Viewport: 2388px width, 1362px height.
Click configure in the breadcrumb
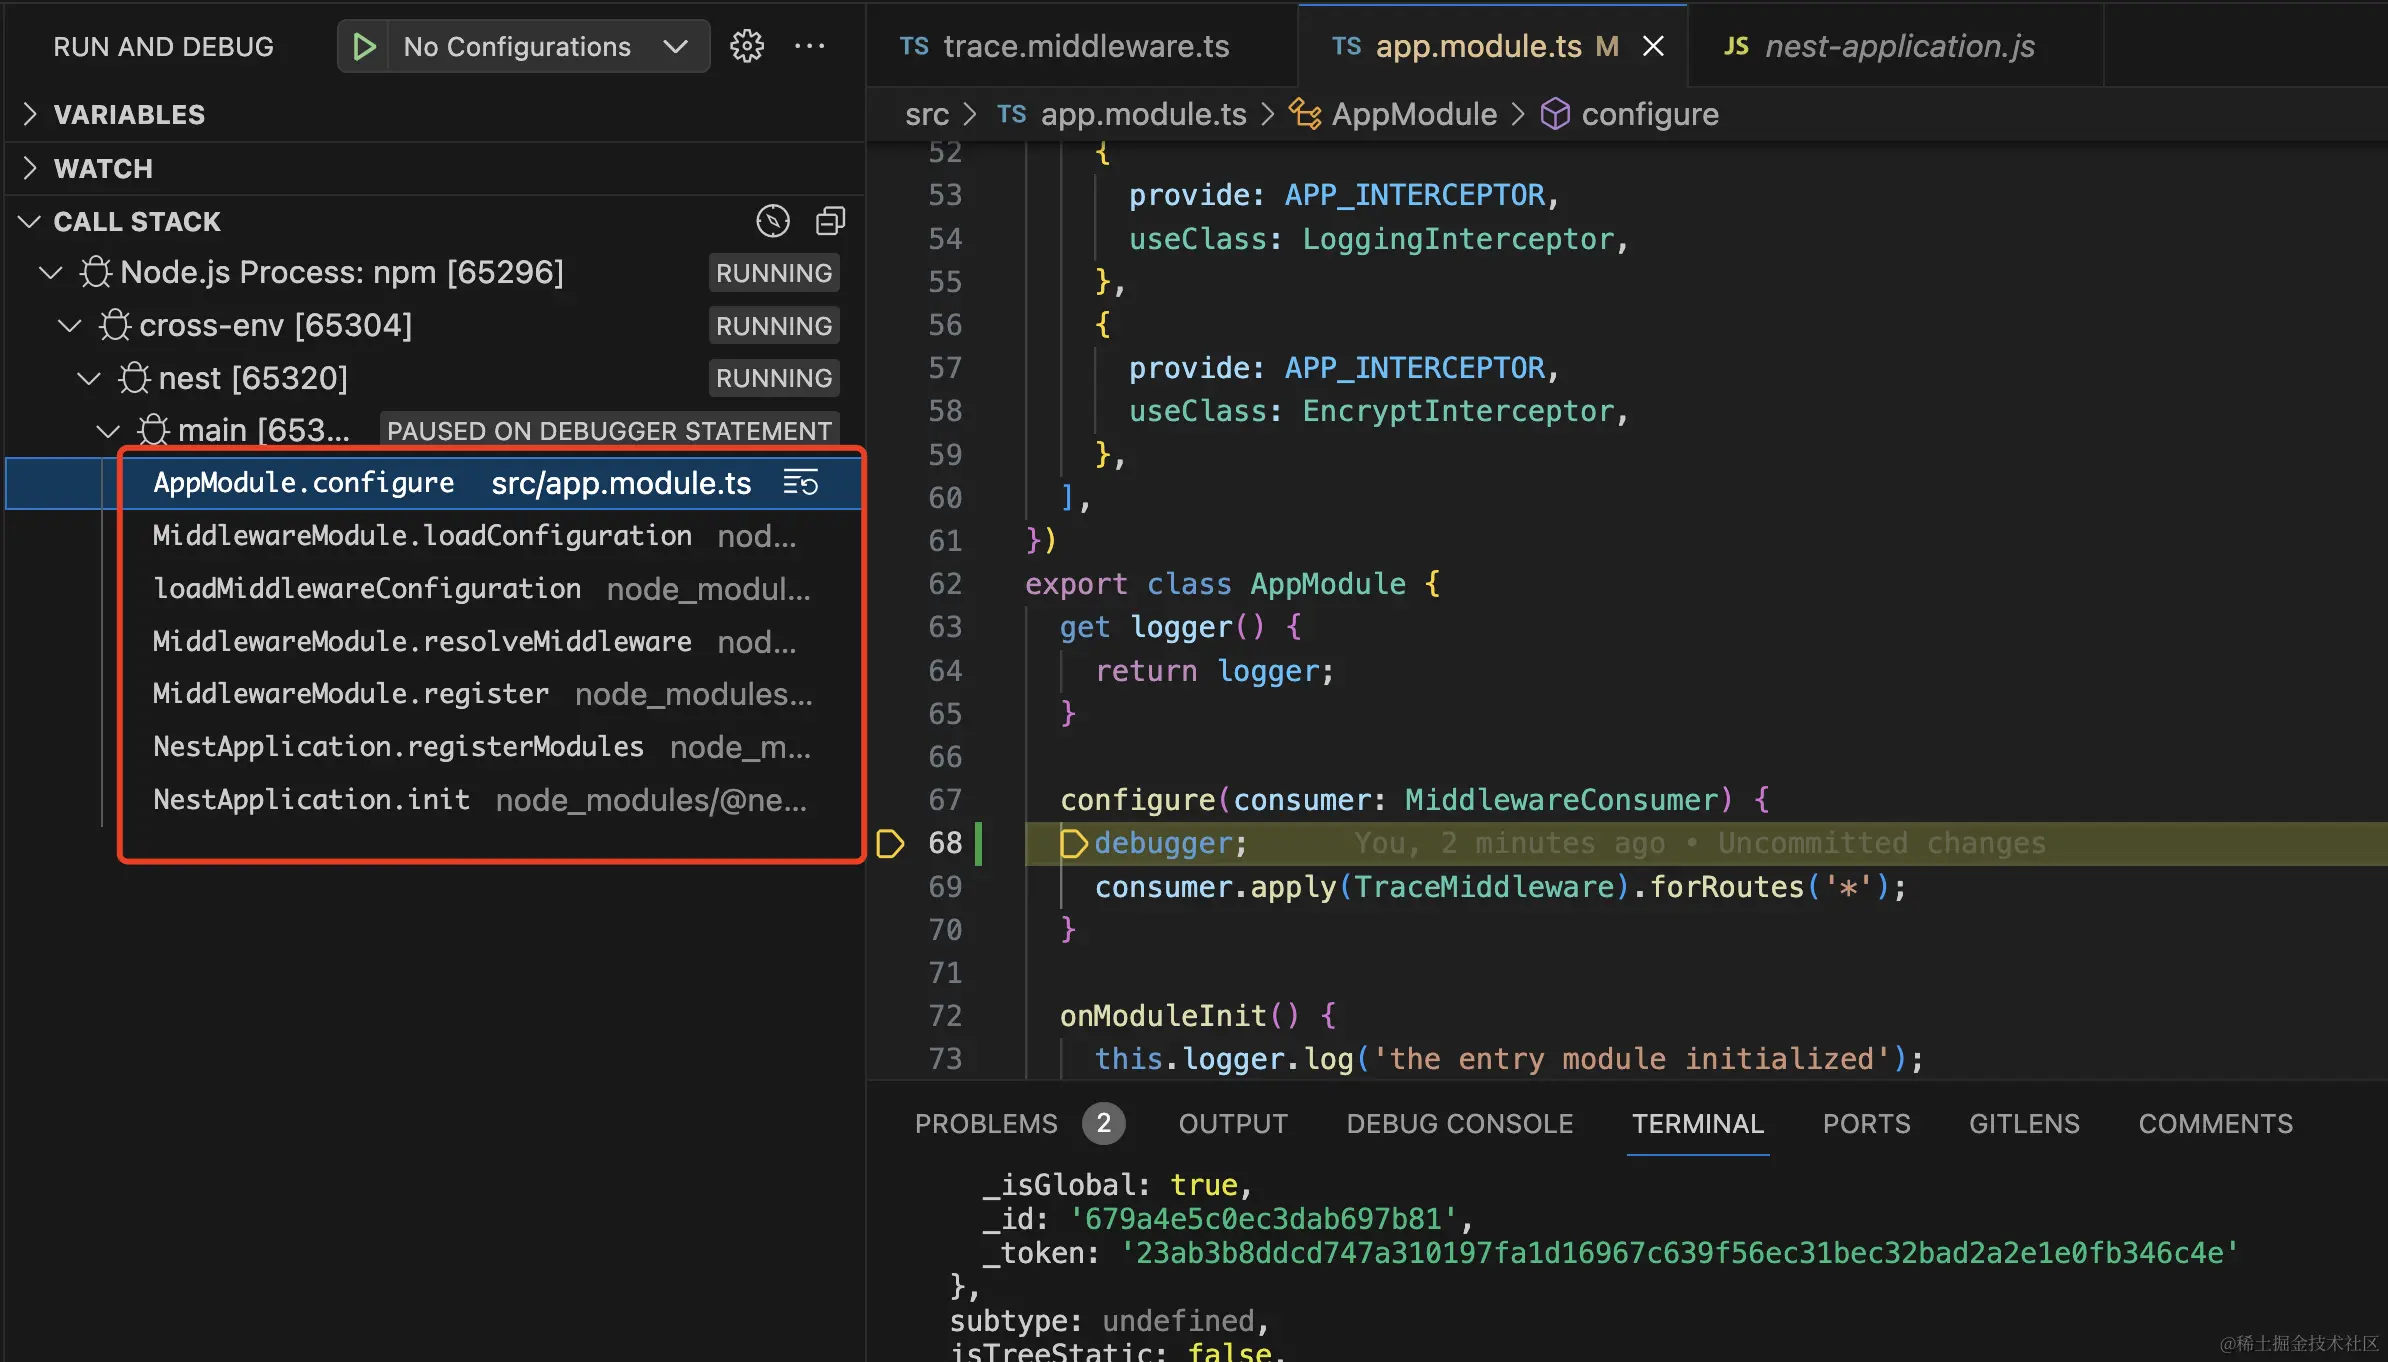click(x=1650, y=114)
